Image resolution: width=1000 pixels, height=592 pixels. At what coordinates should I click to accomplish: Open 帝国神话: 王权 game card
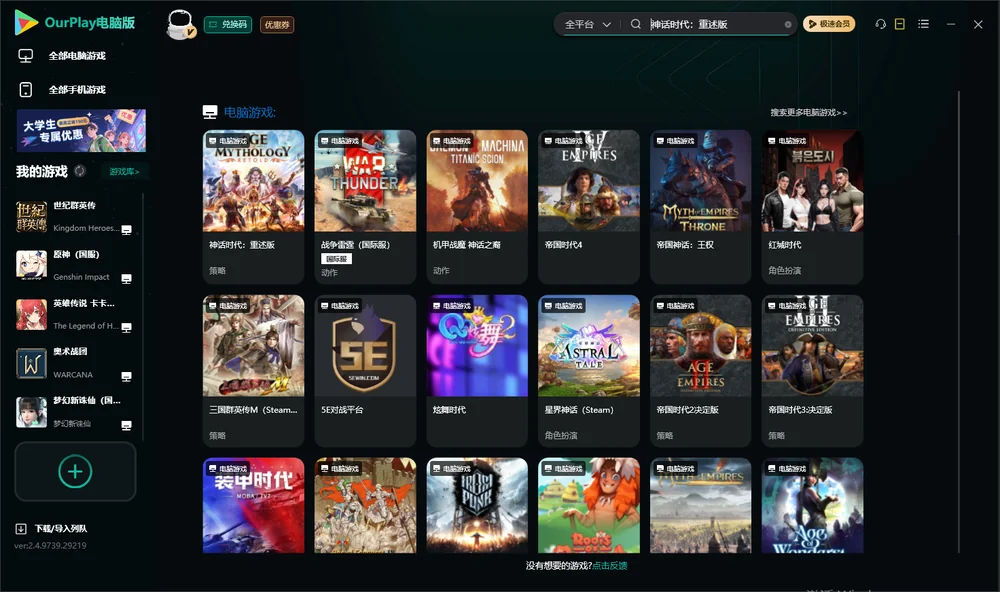point(700,207)
